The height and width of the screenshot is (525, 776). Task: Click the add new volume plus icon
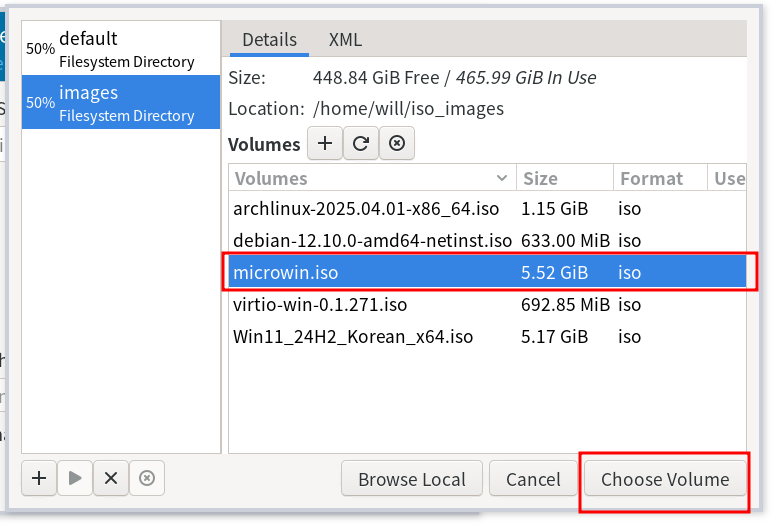[x=324, y=144]
